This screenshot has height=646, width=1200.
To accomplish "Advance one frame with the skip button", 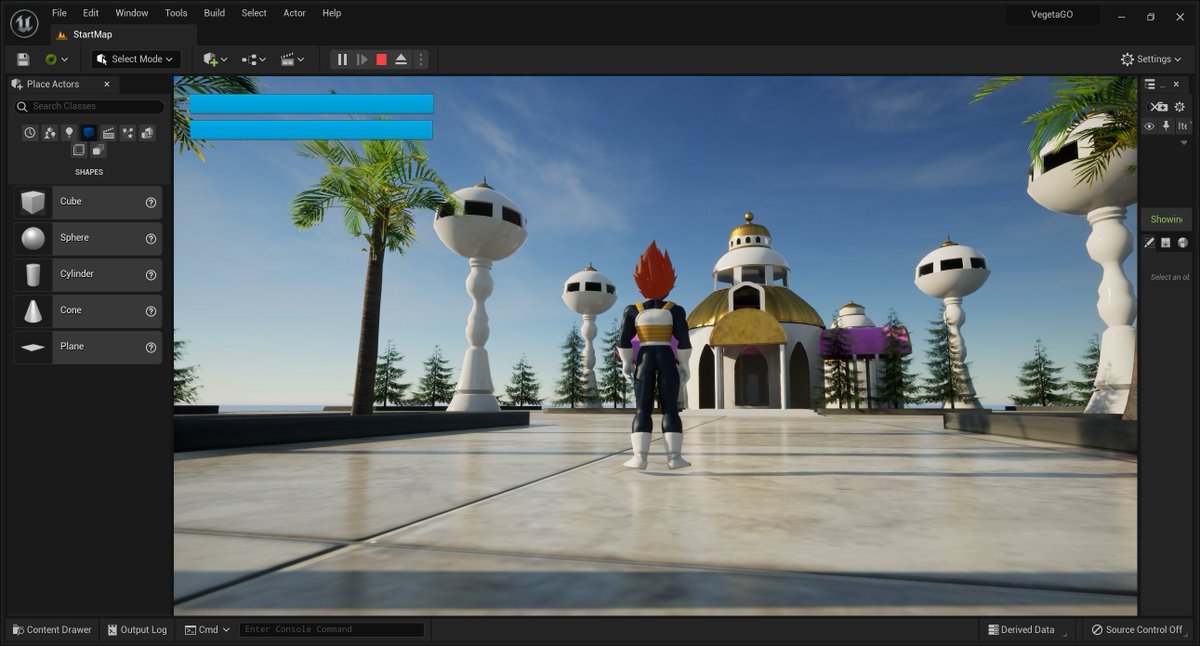I will pyautogui.click(x=362, y=59).
